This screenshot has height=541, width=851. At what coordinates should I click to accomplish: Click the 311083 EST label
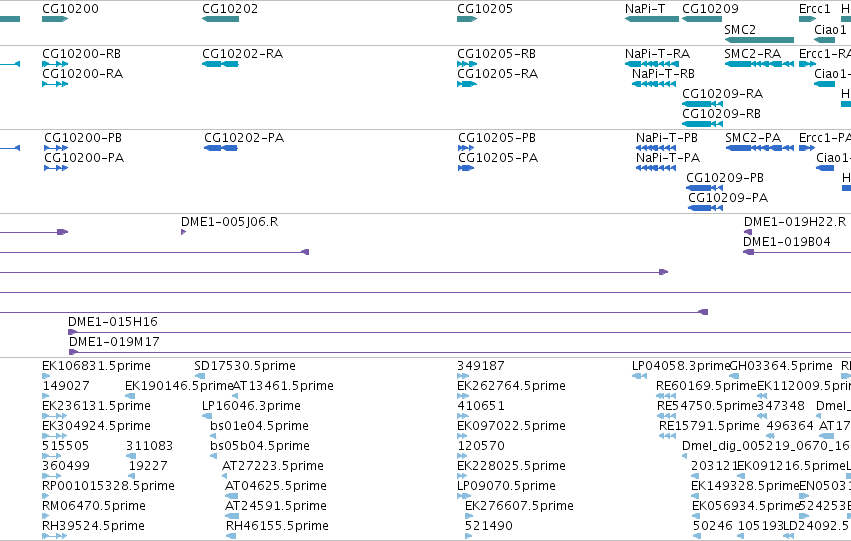tap(149, 447)
